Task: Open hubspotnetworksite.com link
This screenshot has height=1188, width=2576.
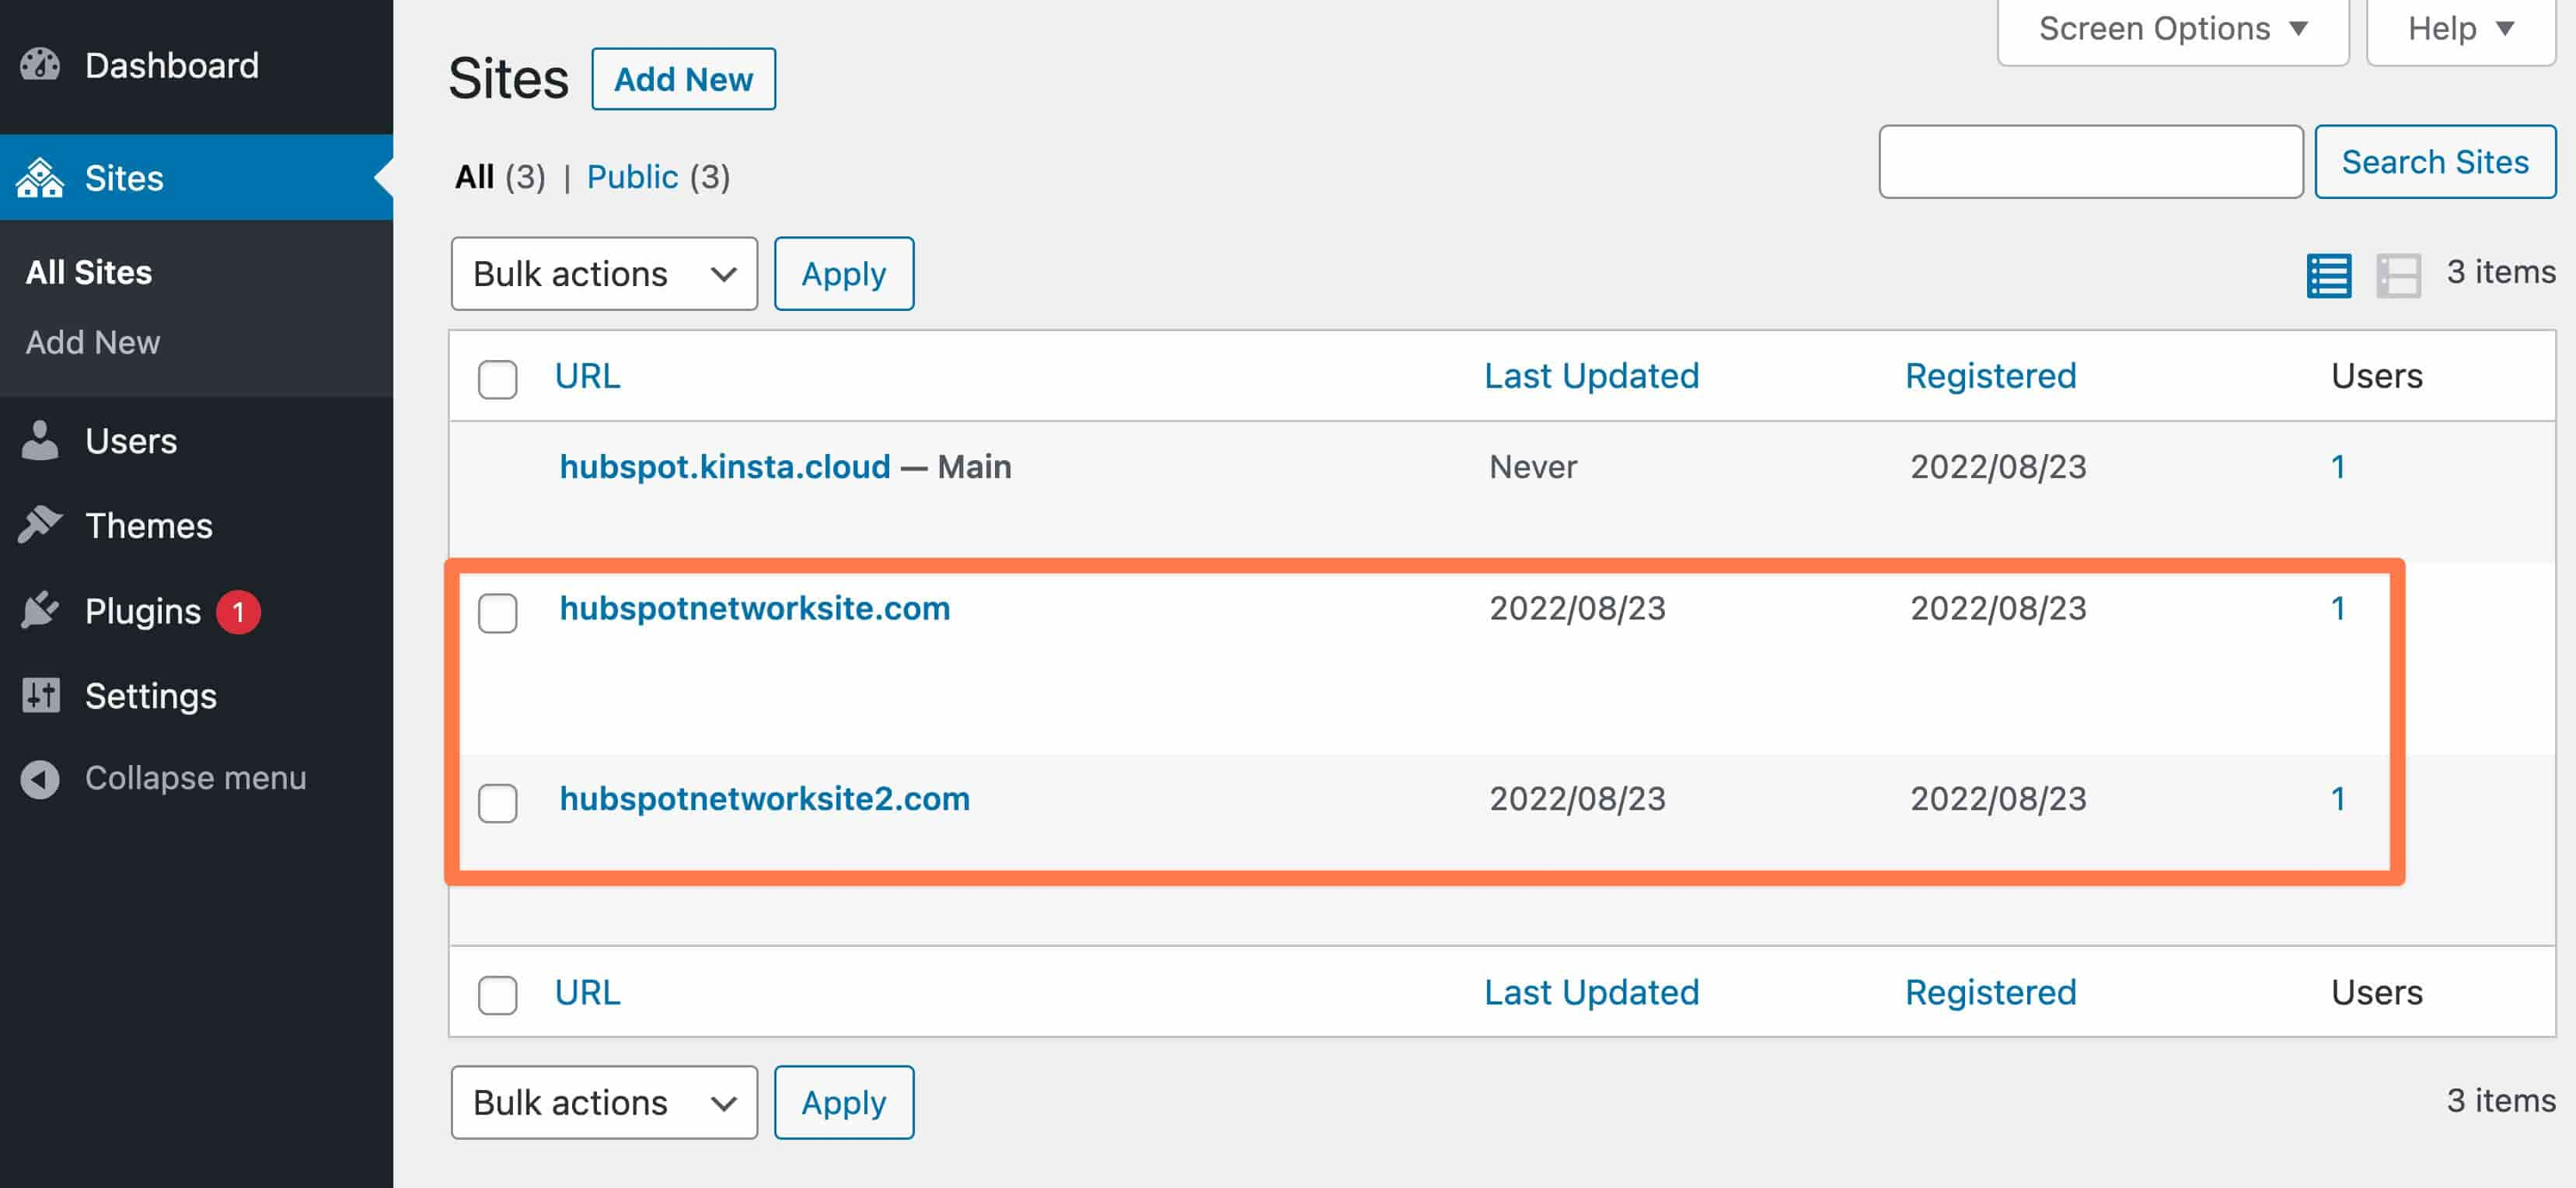Action: 752,608
